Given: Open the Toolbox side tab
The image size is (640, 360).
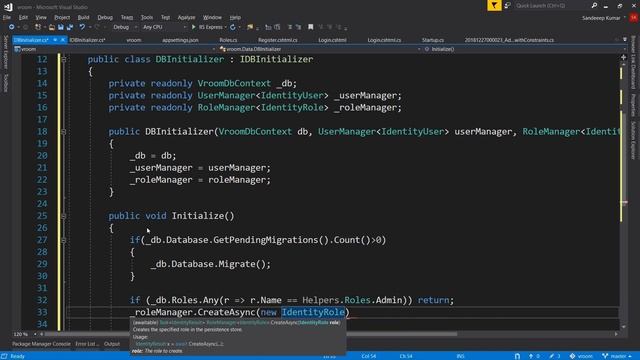Looking at the screenshot, I should point(5,83).
